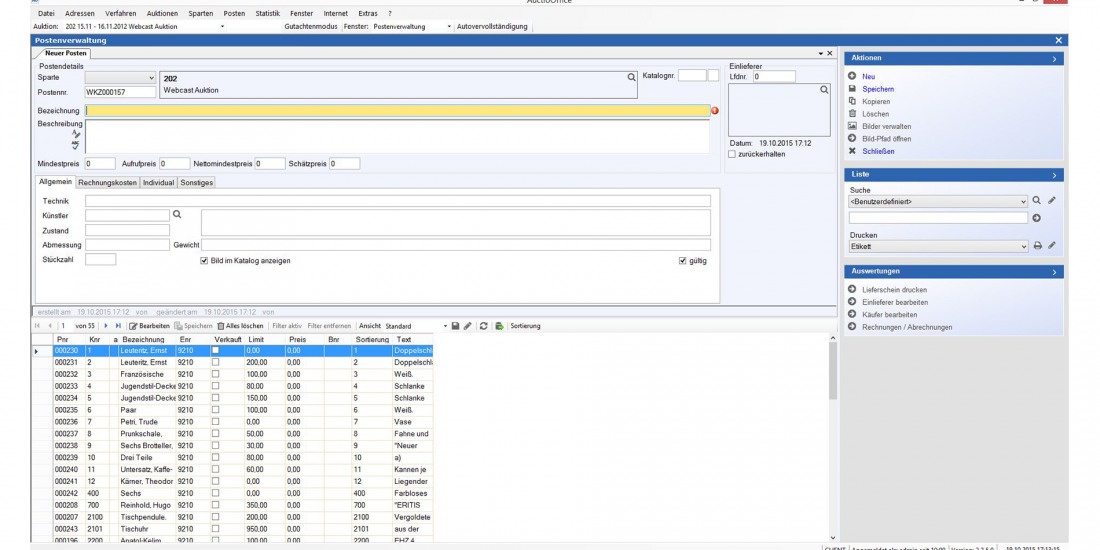
Task: Open the Einlieferer search magnifier
Action: pos(824,90)
